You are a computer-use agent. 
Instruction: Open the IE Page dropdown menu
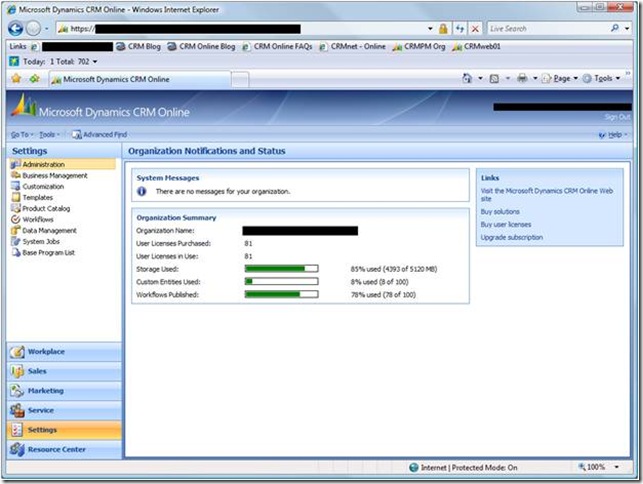(x=563, y=79)
